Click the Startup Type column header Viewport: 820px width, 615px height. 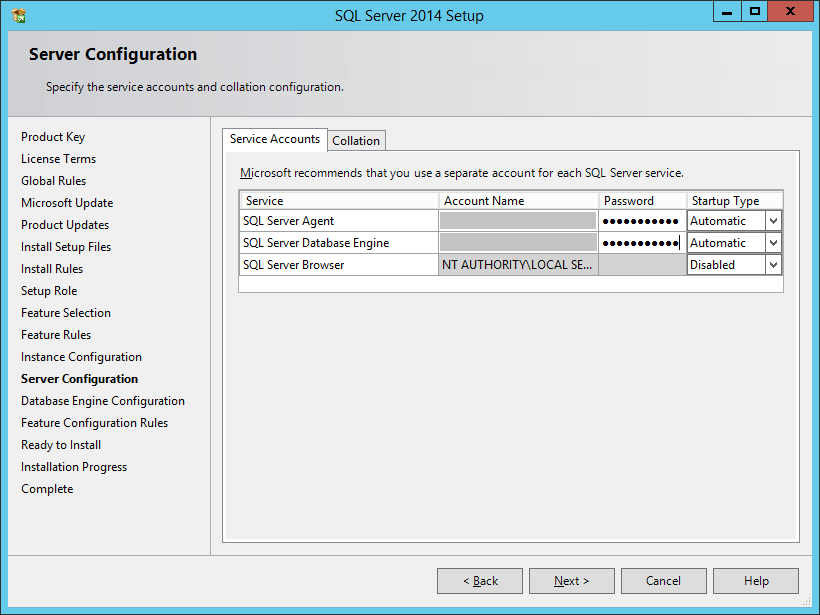[x=734, y=201]
